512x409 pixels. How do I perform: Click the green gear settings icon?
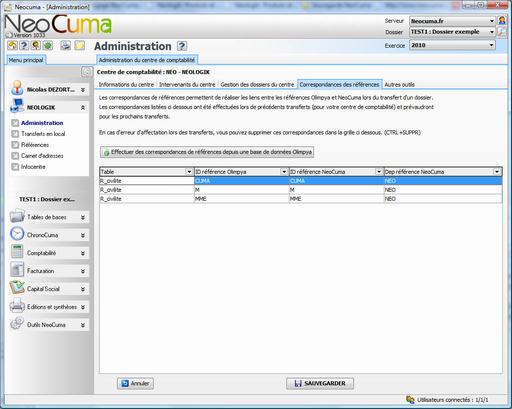[x=48, y=45]
